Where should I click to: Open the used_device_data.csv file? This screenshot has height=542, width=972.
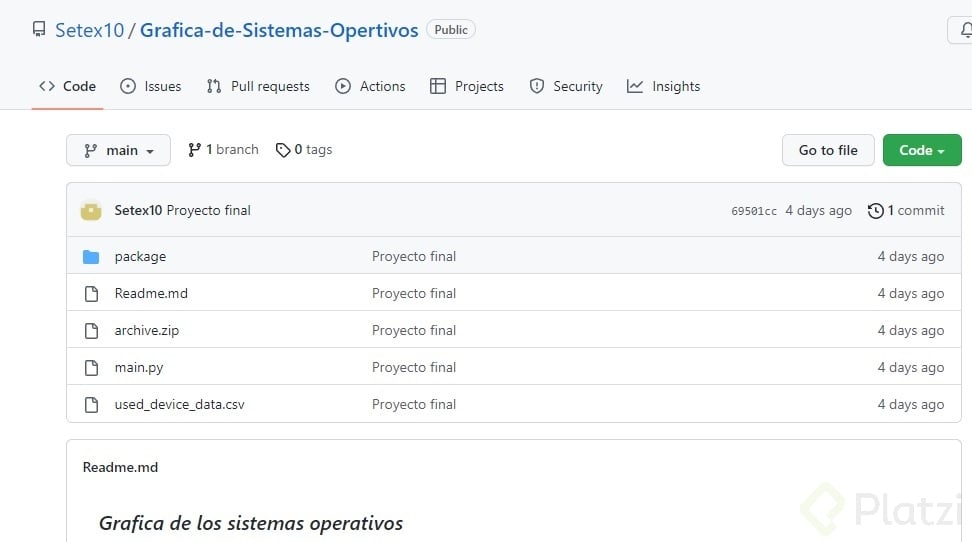(180, 404)
